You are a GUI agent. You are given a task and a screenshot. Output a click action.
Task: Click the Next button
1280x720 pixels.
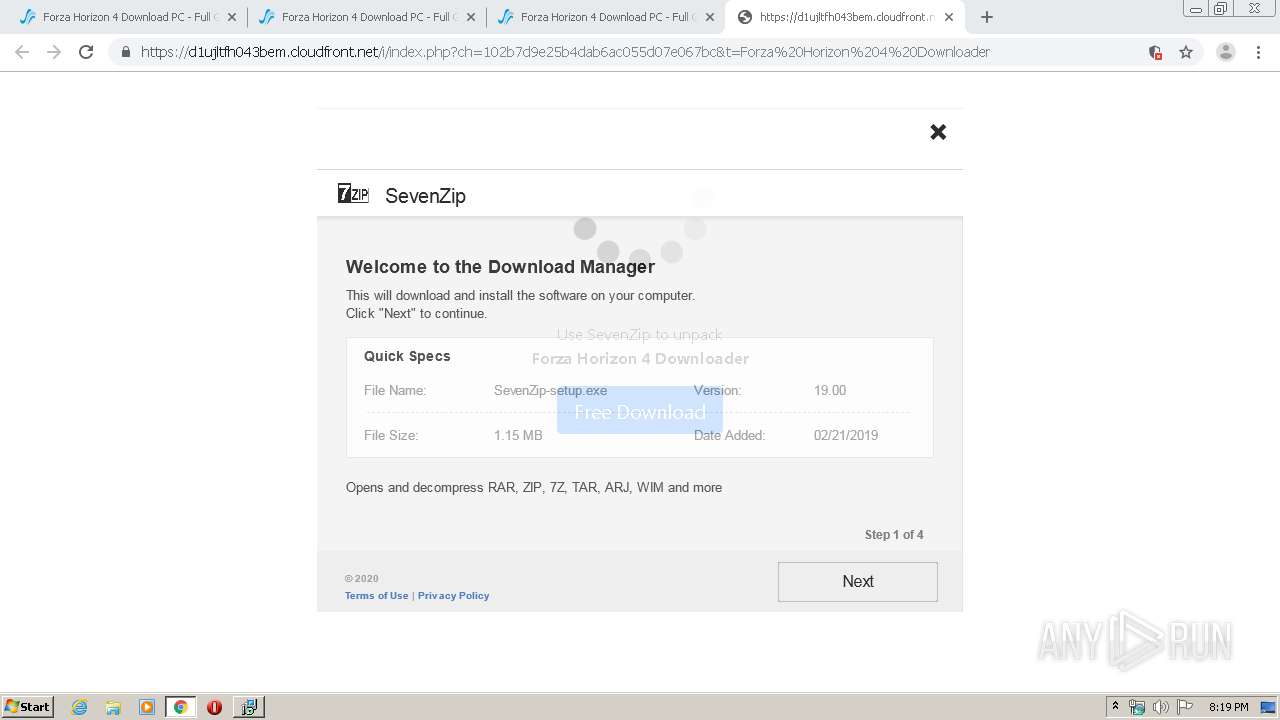pos(857,581)
